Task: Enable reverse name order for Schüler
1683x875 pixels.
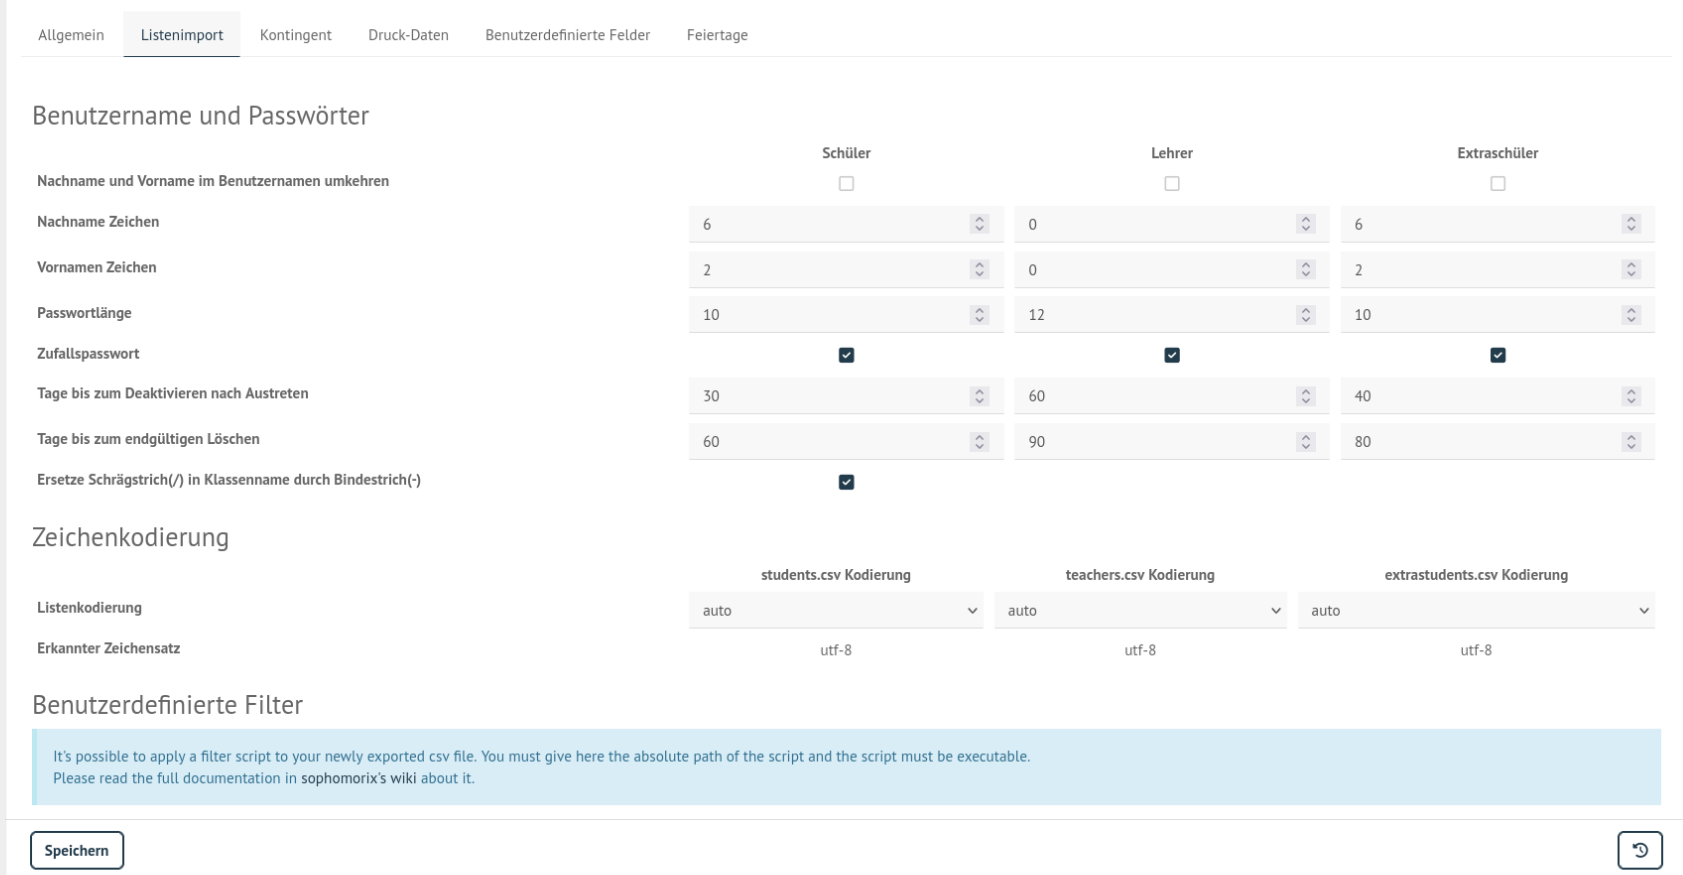Action: coord(846,184)
